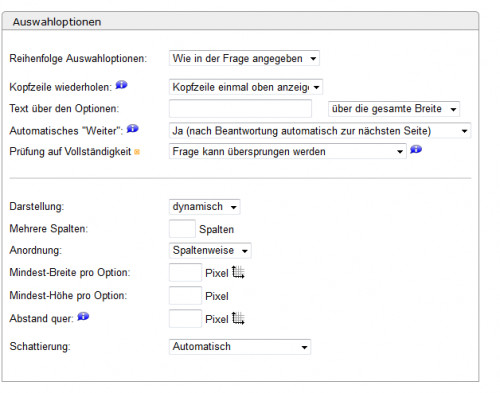Click the Abstand quer pixel field
This screenshot has height=393, width=500.
[x=185, y=318]
